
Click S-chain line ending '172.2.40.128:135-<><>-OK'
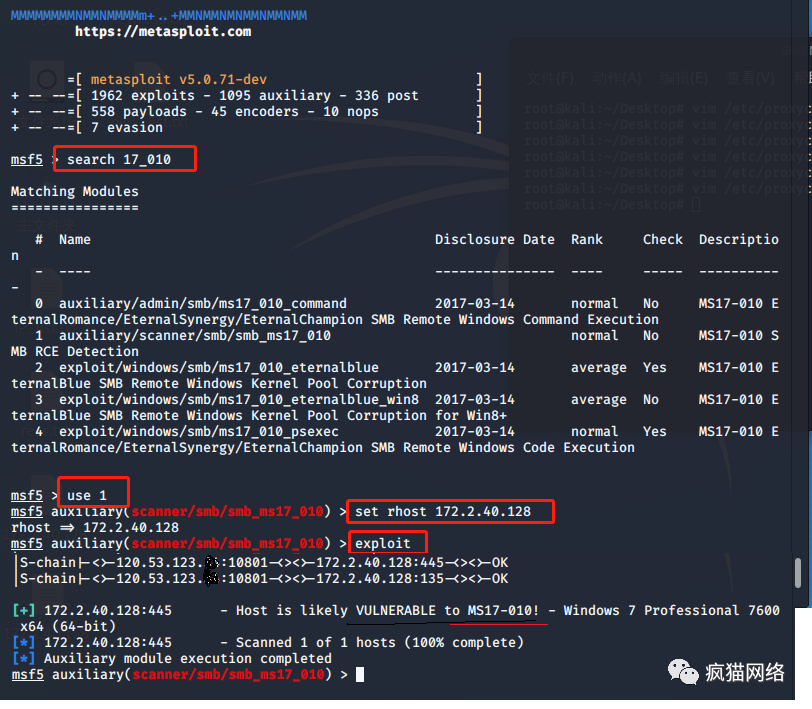click(264, 578)
